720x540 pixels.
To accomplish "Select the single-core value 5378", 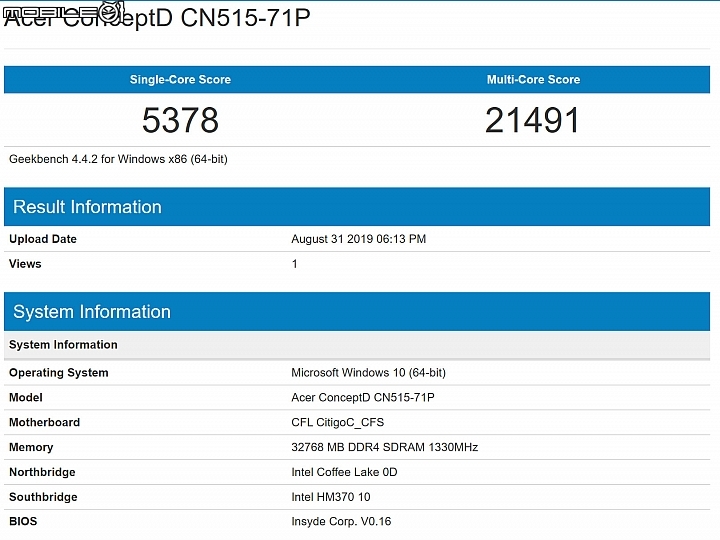I will pos(180,120).
